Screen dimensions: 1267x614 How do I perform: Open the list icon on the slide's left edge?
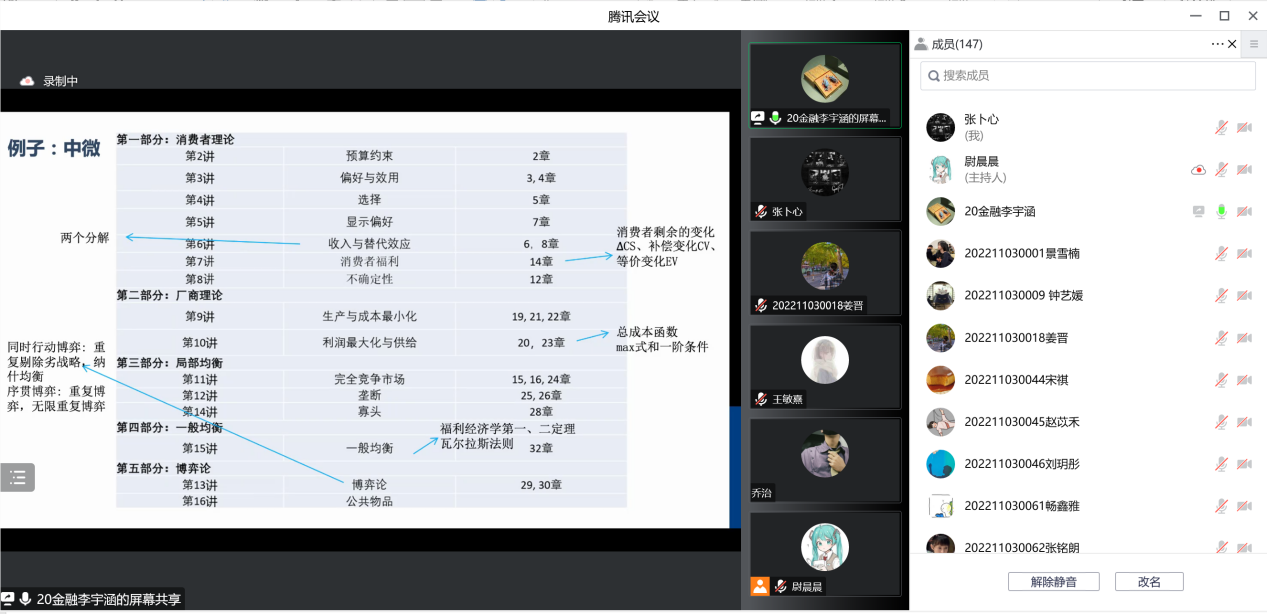tap(18, 477)
